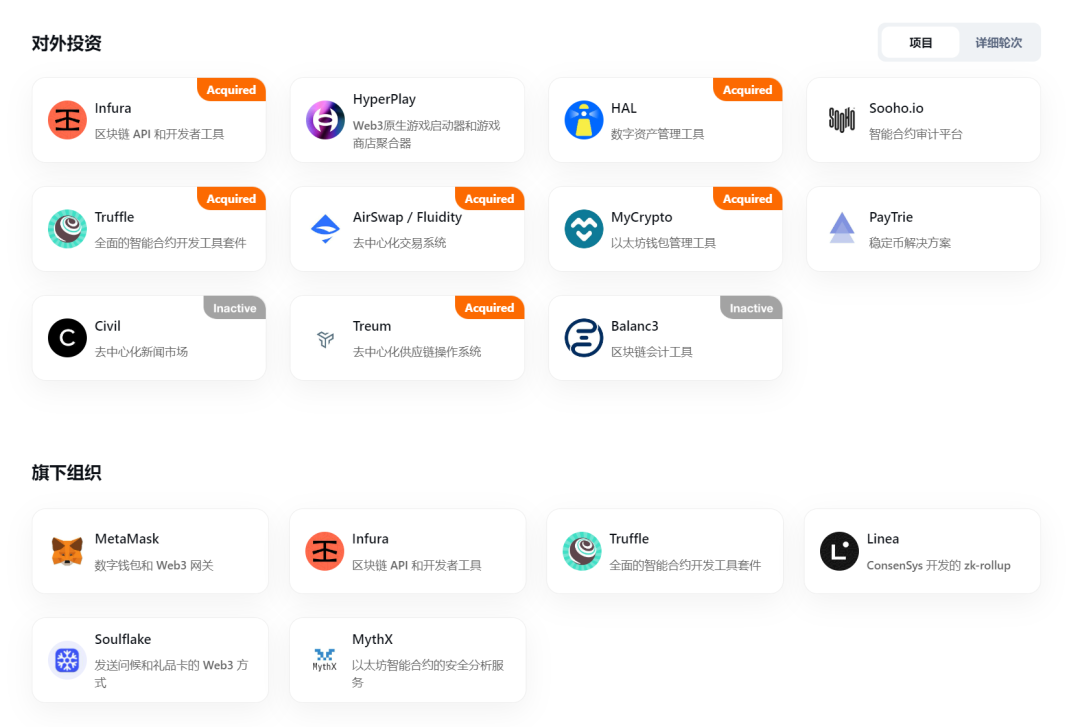Click the Sooho.io logo icon

point(842,120)
